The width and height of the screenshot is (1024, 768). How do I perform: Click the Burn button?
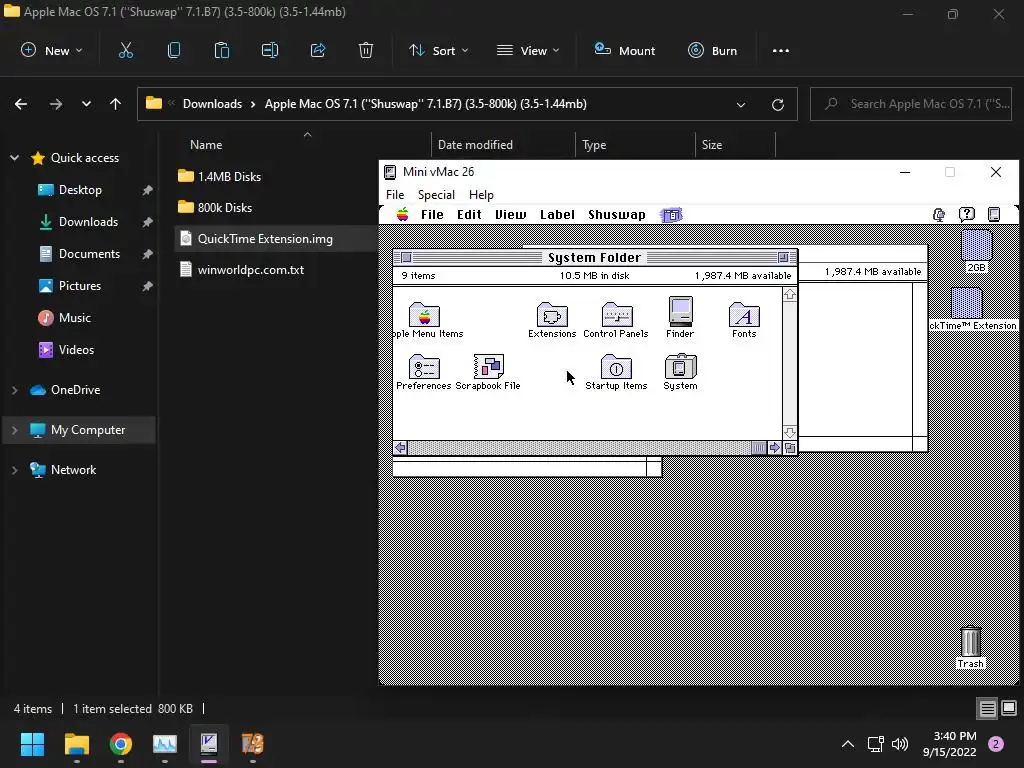coord(712,50)
